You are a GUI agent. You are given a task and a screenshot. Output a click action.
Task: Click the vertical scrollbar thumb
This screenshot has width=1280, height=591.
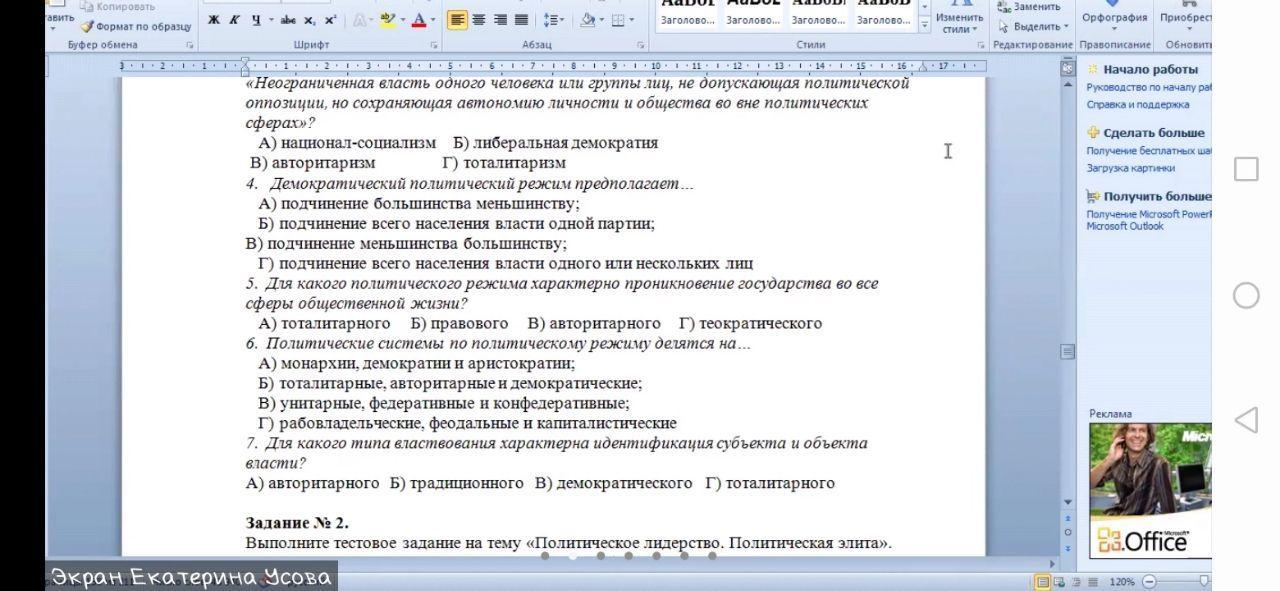[x=1067, y=352]
